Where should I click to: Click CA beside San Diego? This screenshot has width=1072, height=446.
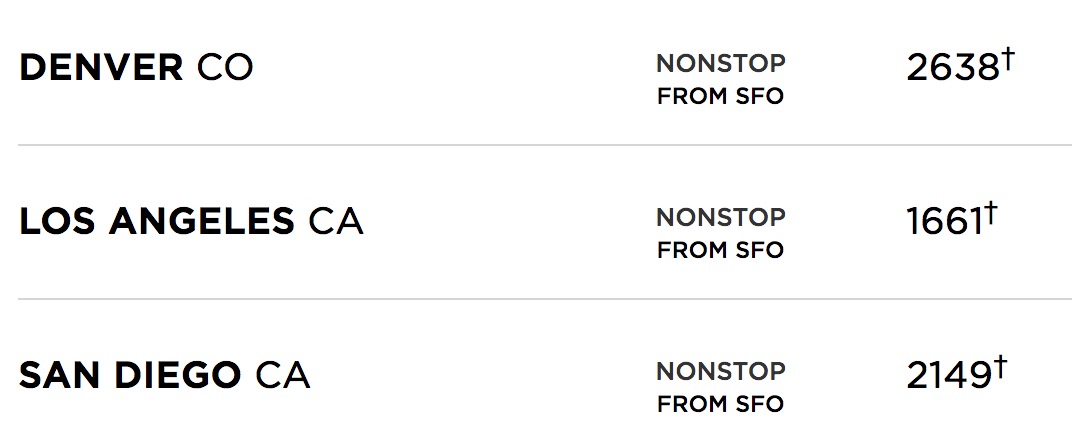pos(282,376)
